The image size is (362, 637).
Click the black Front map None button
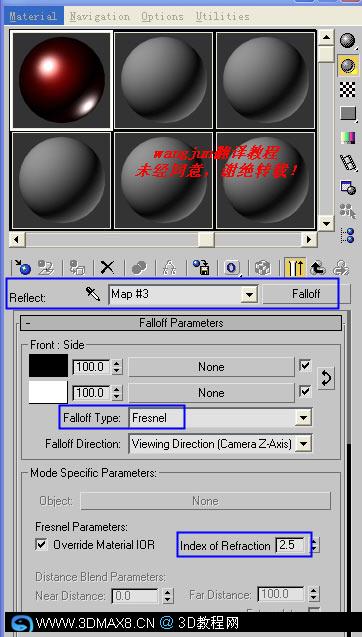pyautogui.click(x=211, y=367)
